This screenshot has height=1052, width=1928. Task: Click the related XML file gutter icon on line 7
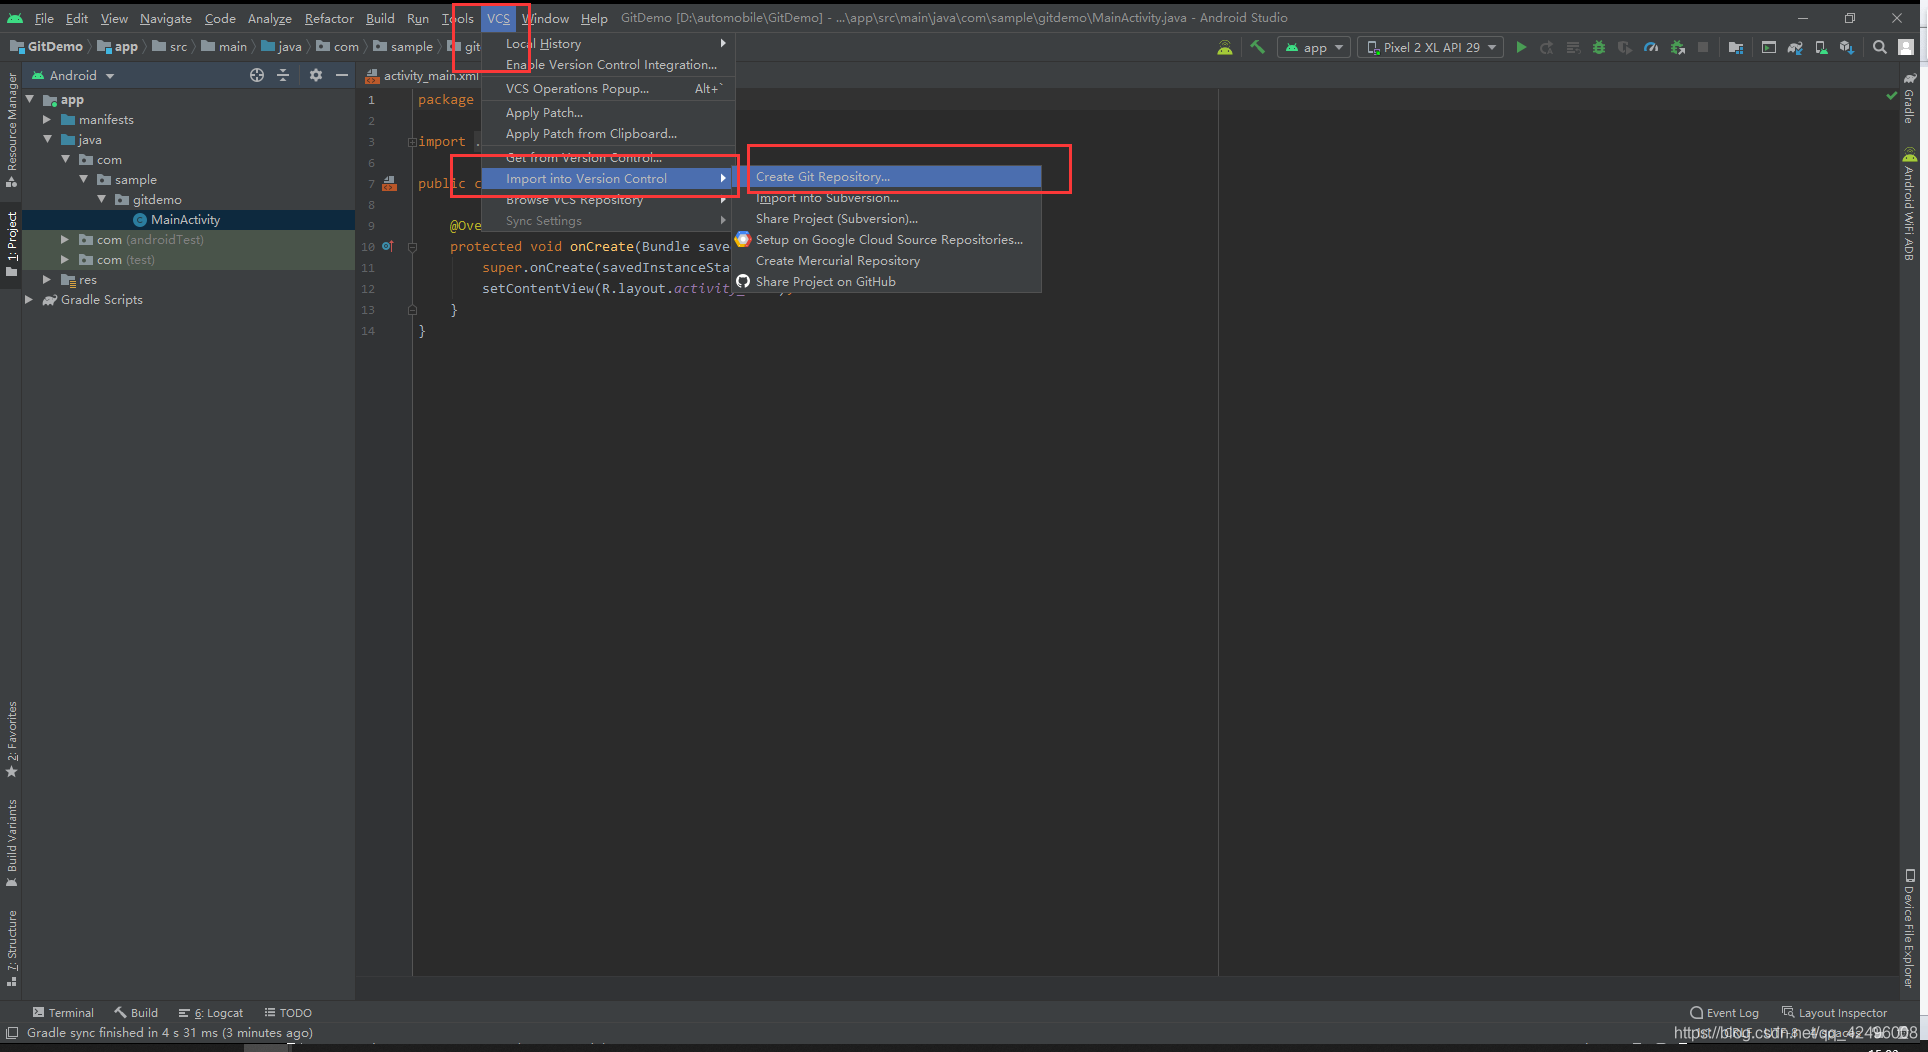click(390, 184)
